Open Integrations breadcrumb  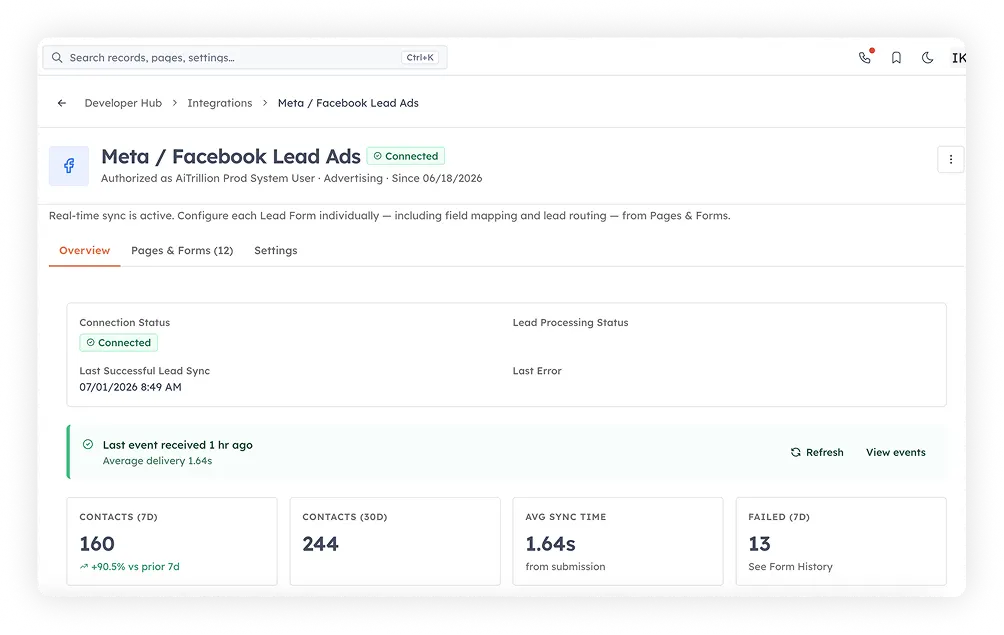click(220, 103)
